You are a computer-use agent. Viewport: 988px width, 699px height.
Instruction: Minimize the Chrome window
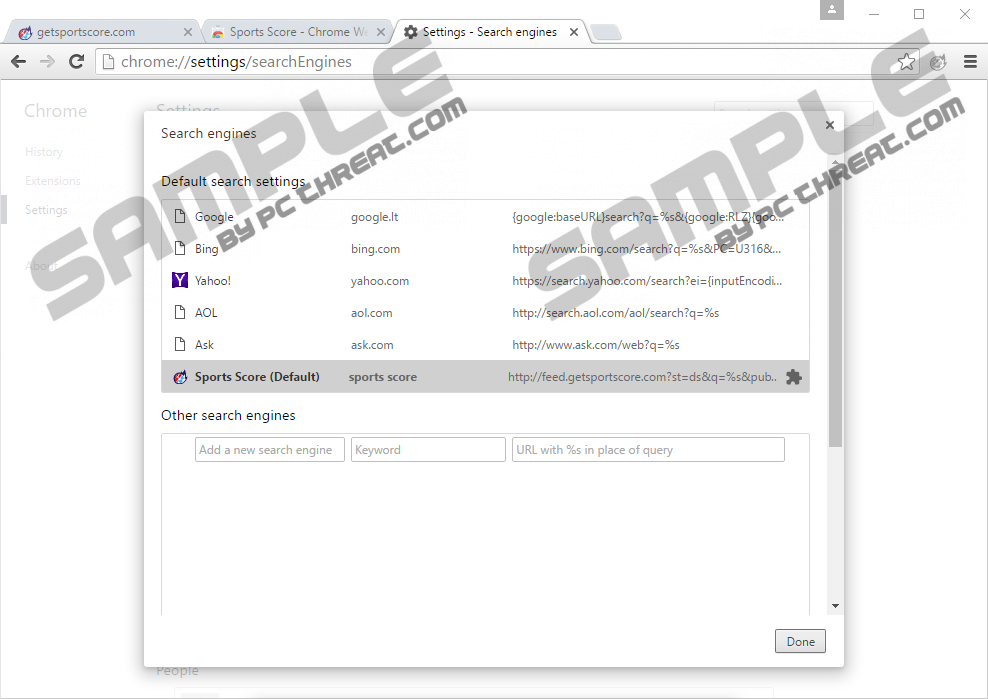[874, 14]
